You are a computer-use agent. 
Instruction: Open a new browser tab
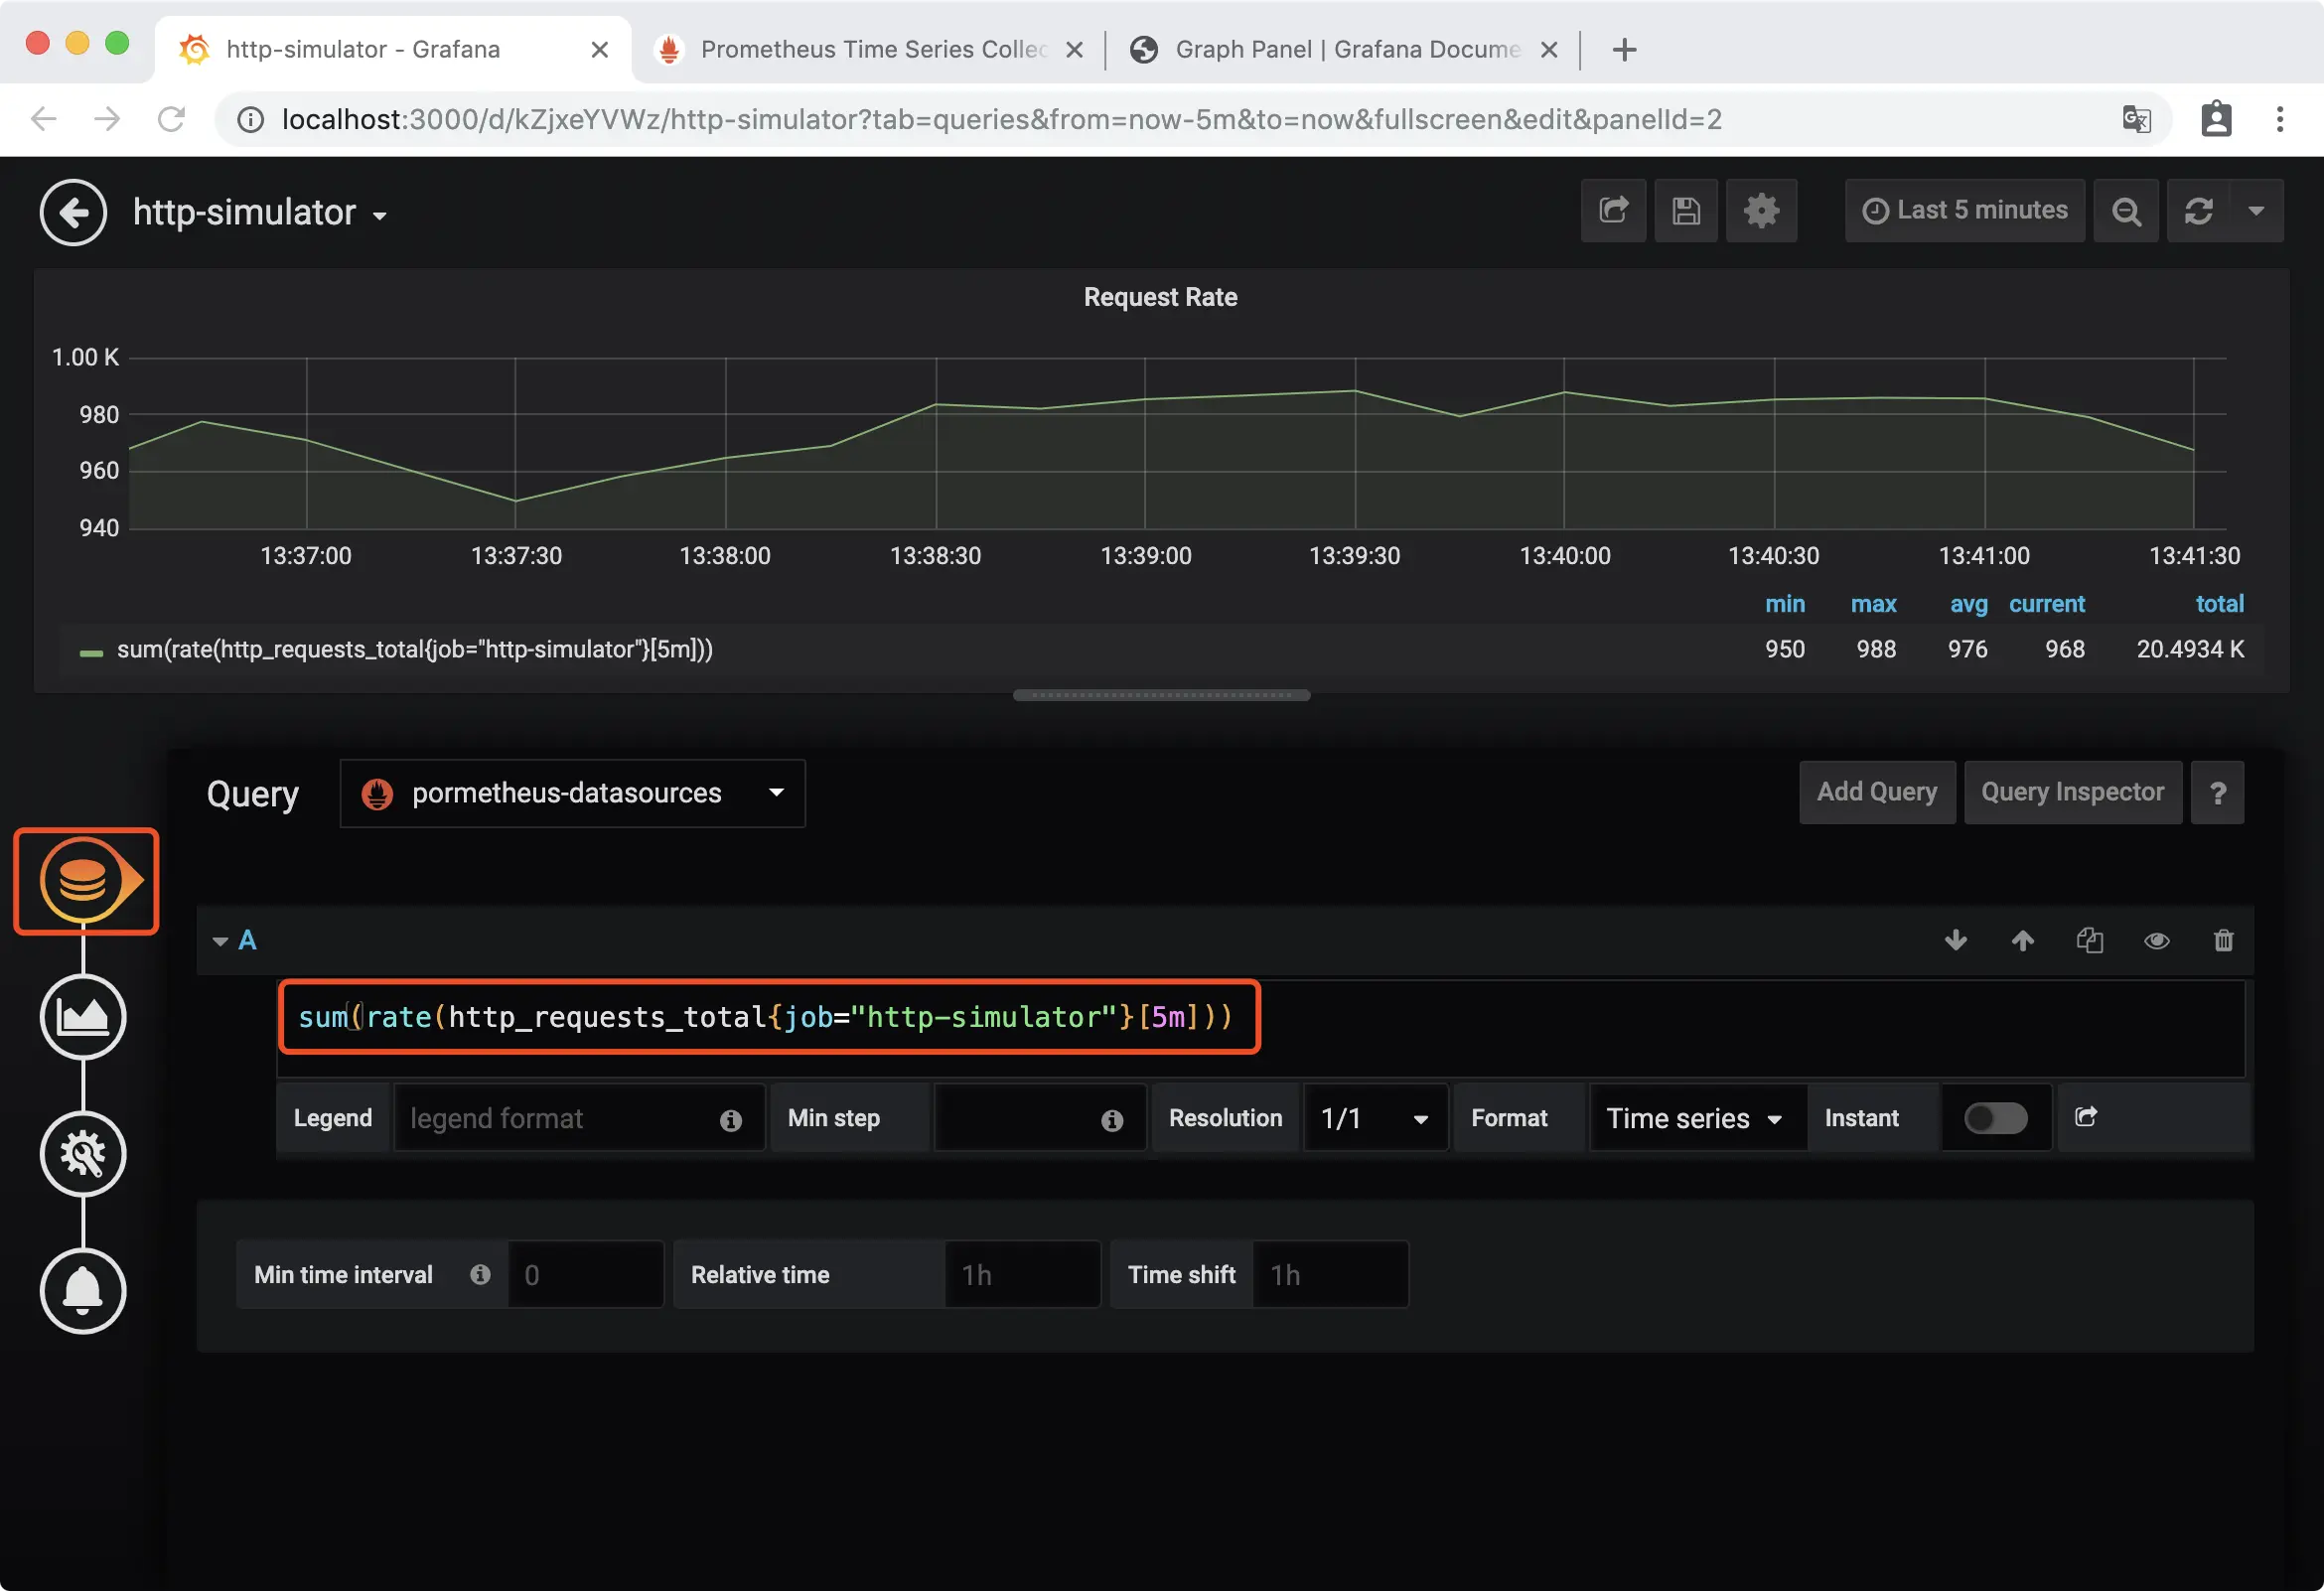[x=1624, y=49]
